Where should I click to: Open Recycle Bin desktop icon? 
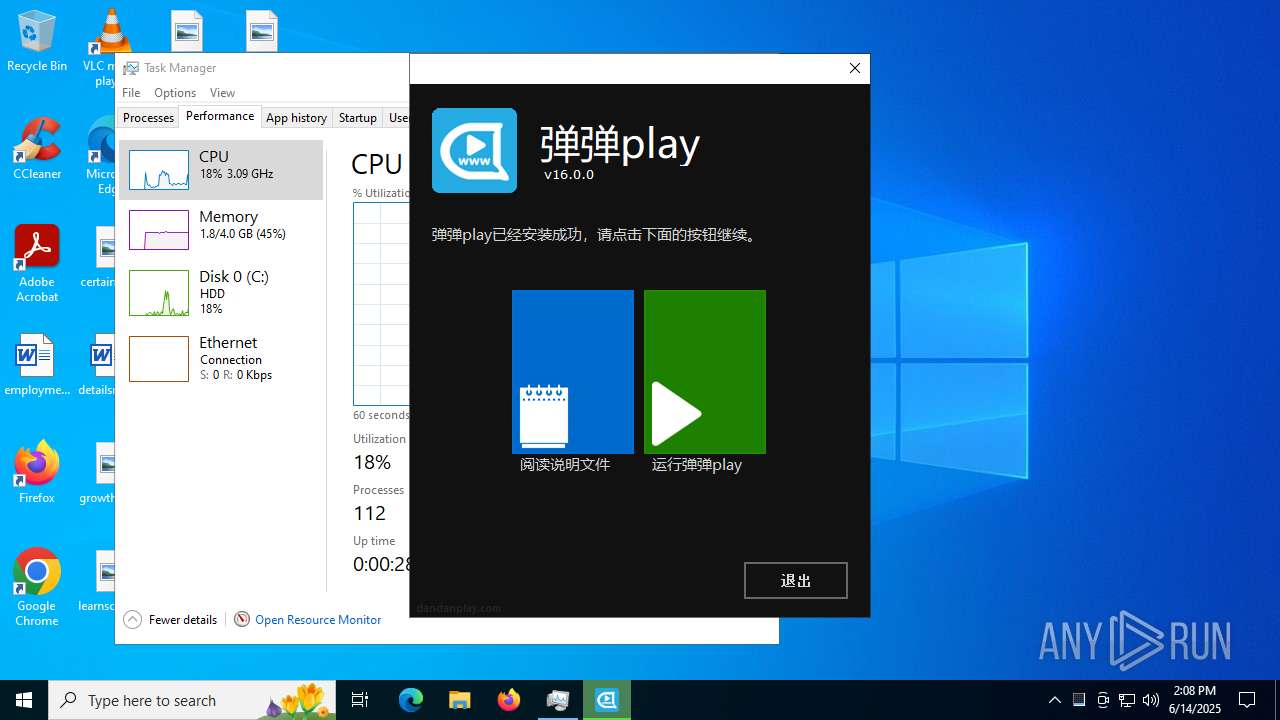coord(37,41)
